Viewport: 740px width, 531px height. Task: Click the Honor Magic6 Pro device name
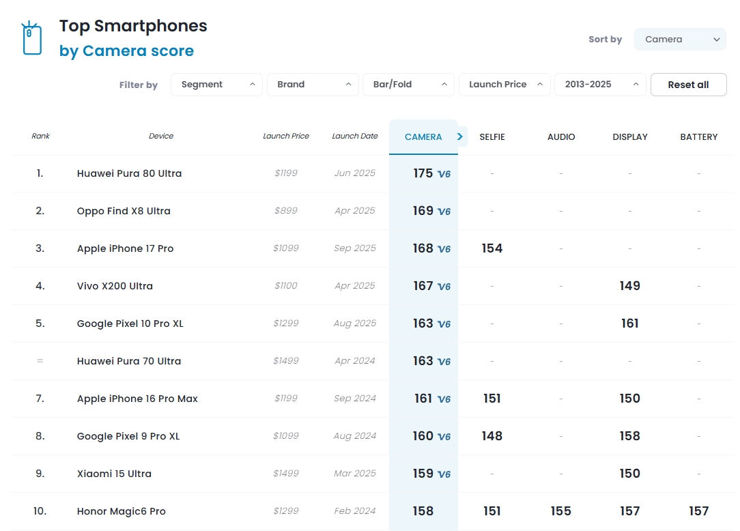[x=121, y=511]
